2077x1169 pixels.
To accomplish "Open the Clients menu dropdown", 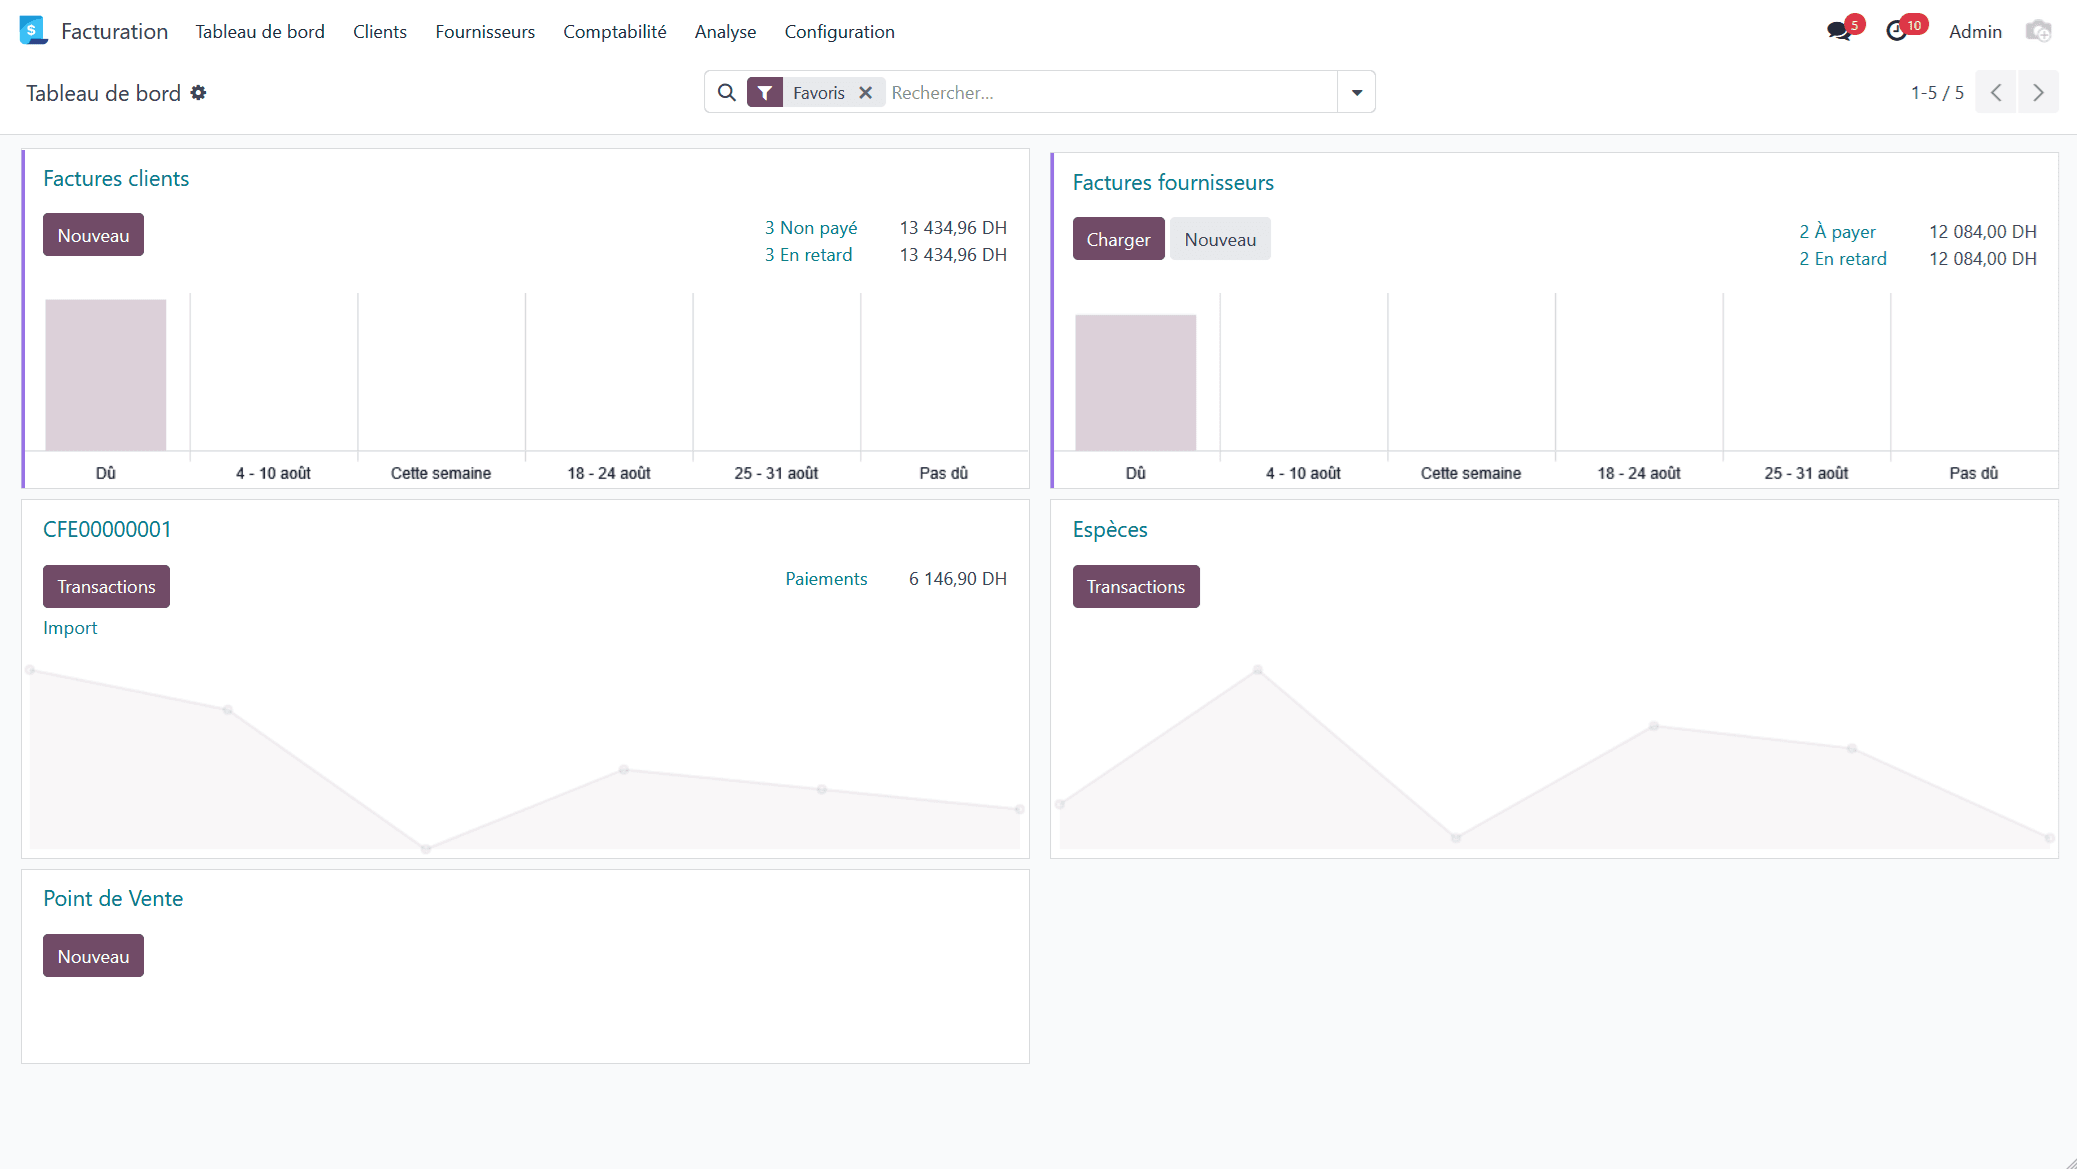I will (x=379, y=32).
